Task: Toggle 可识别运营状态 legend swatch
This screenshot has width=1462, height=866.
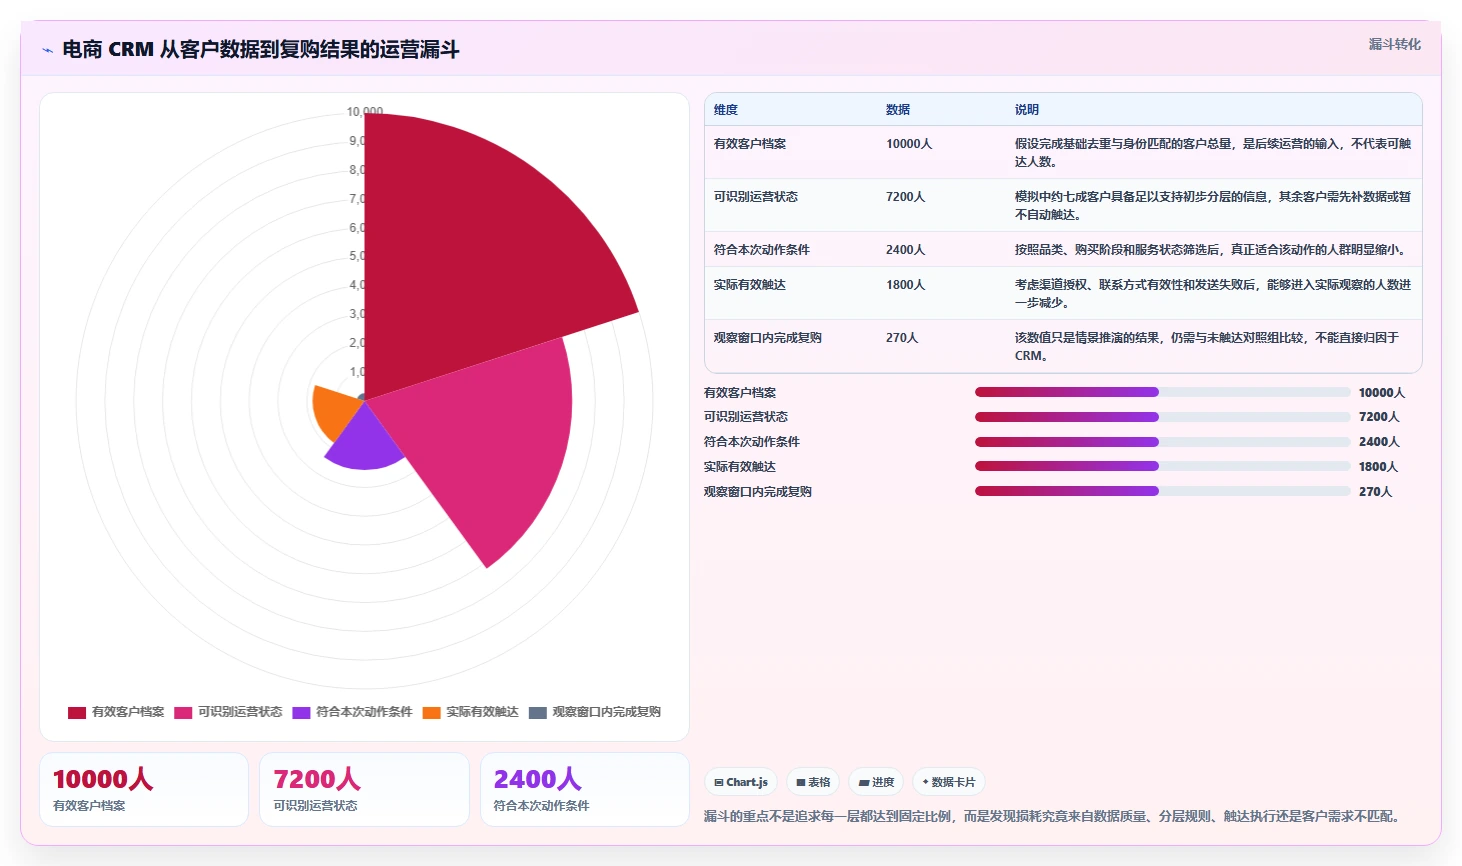Action: pyautogui.click(x=183, y=713)
